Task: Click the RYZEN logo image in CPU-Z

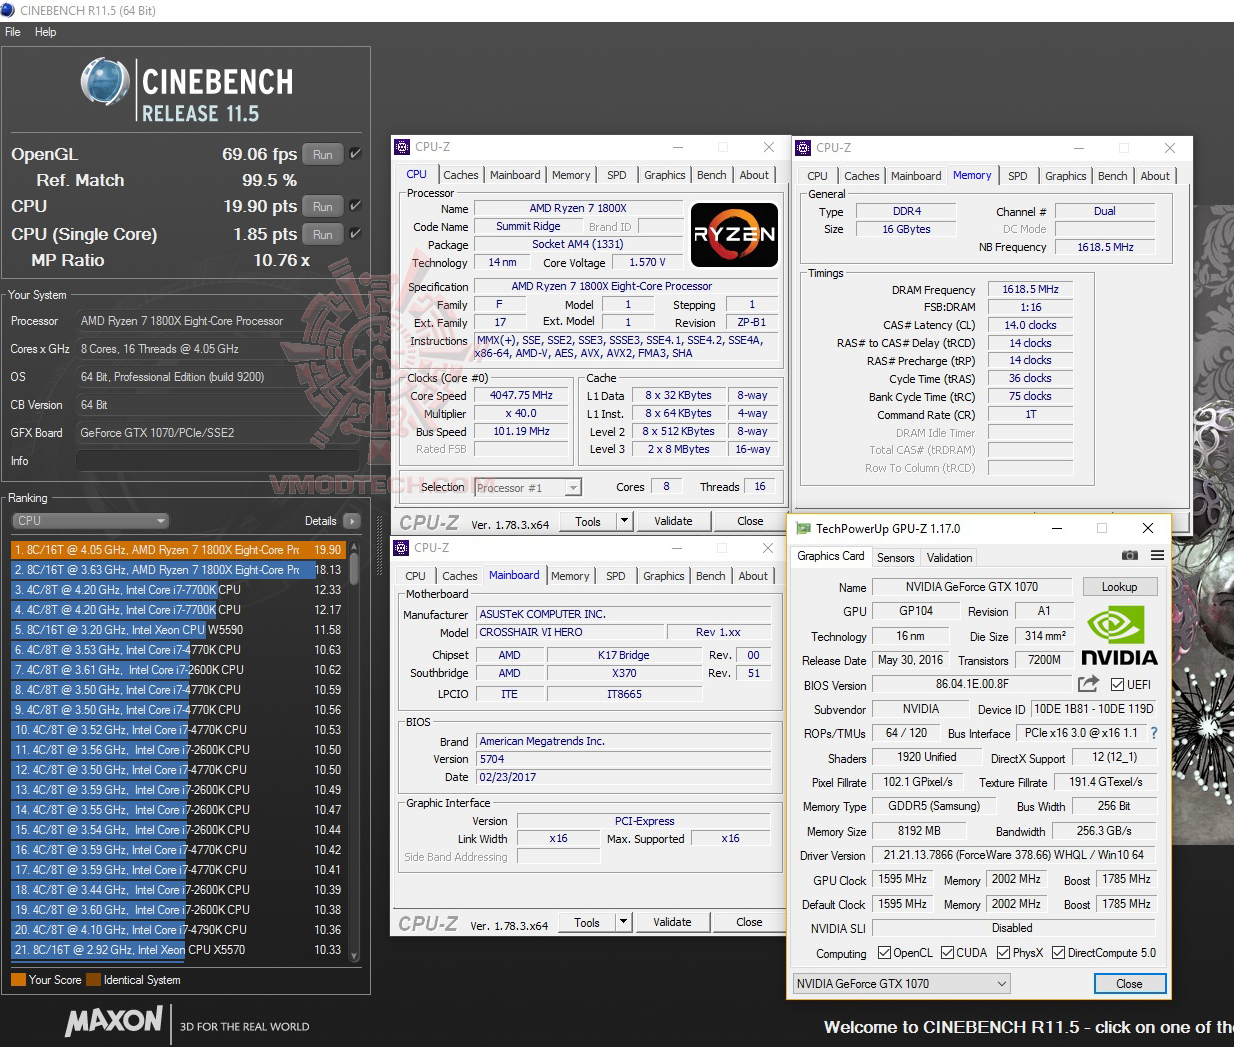Action: (734, 235)
